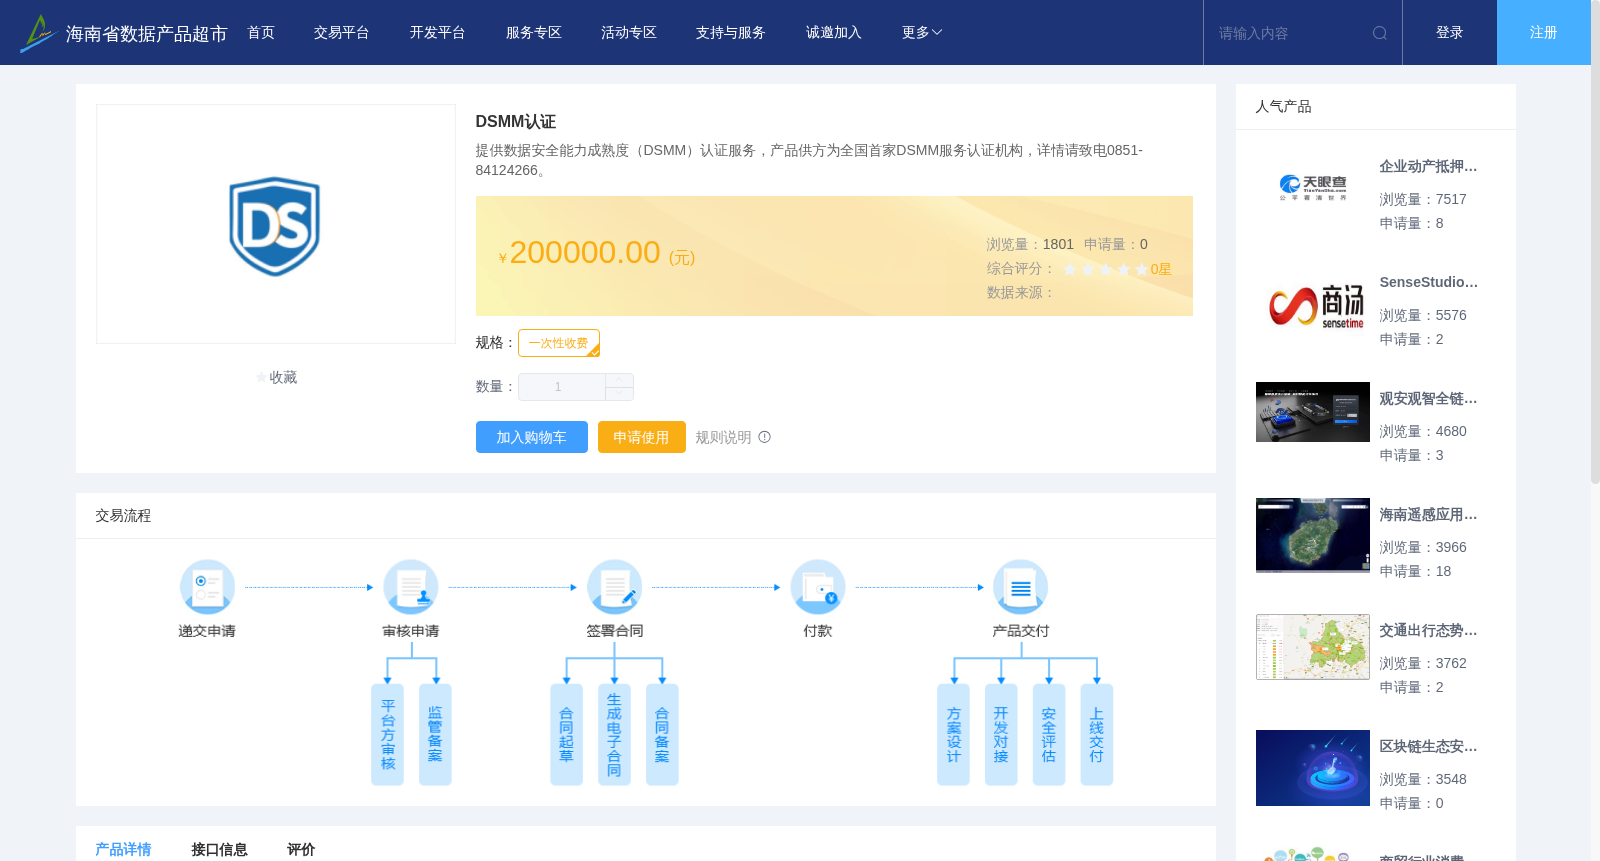1600x861 pixels.
Task: Click the 产品交付 workflow step icon
Action: [x=1021, y=587]
